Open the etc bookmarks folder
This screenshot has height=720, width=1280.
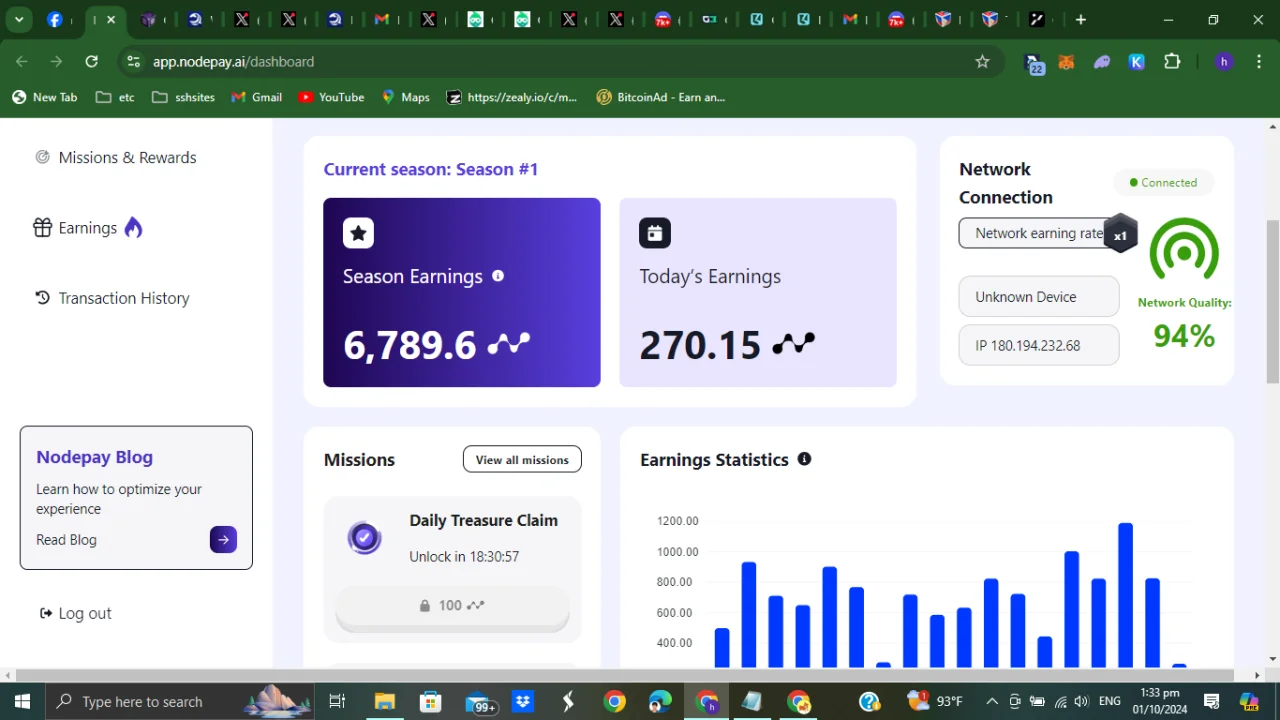tap(115, 97)
